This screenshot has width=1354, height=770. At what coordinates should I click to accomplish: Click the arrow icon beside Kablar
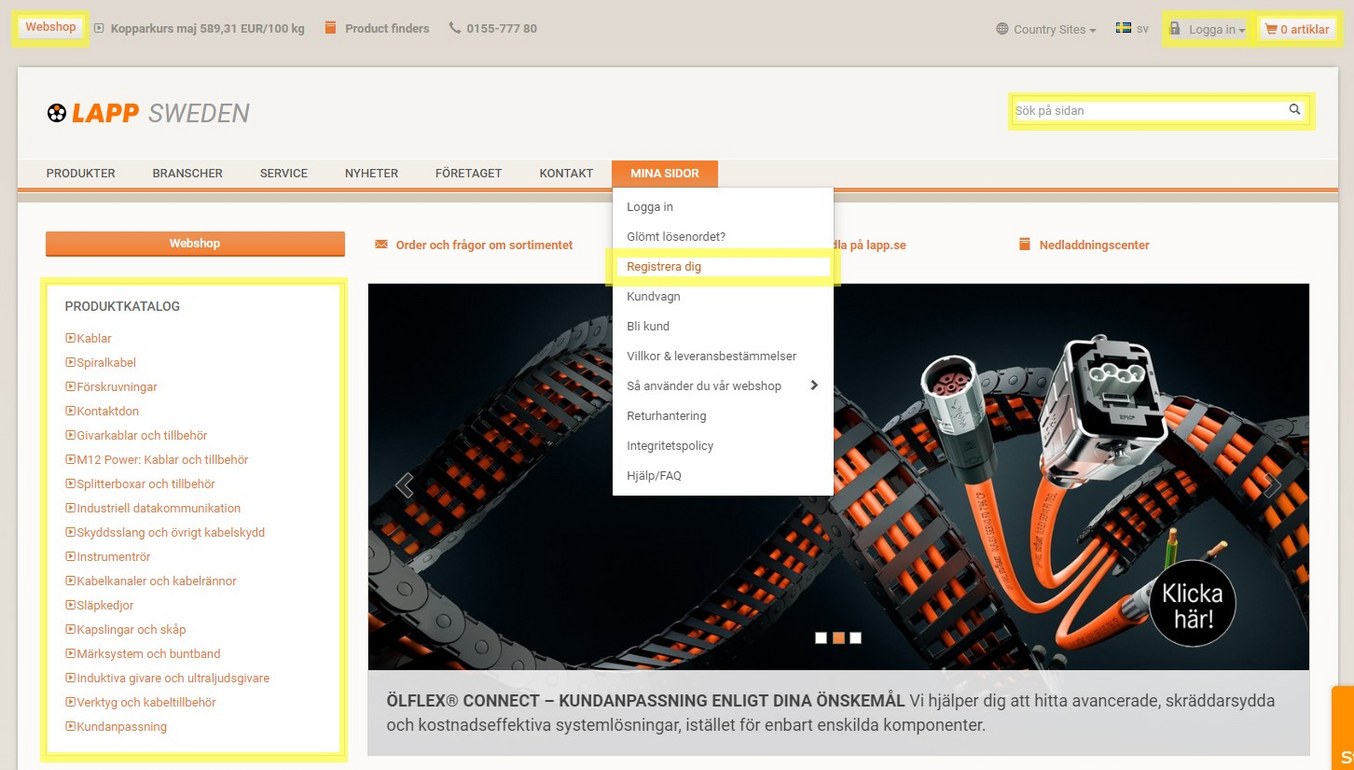pyautogui.click(x=70, y=338)
